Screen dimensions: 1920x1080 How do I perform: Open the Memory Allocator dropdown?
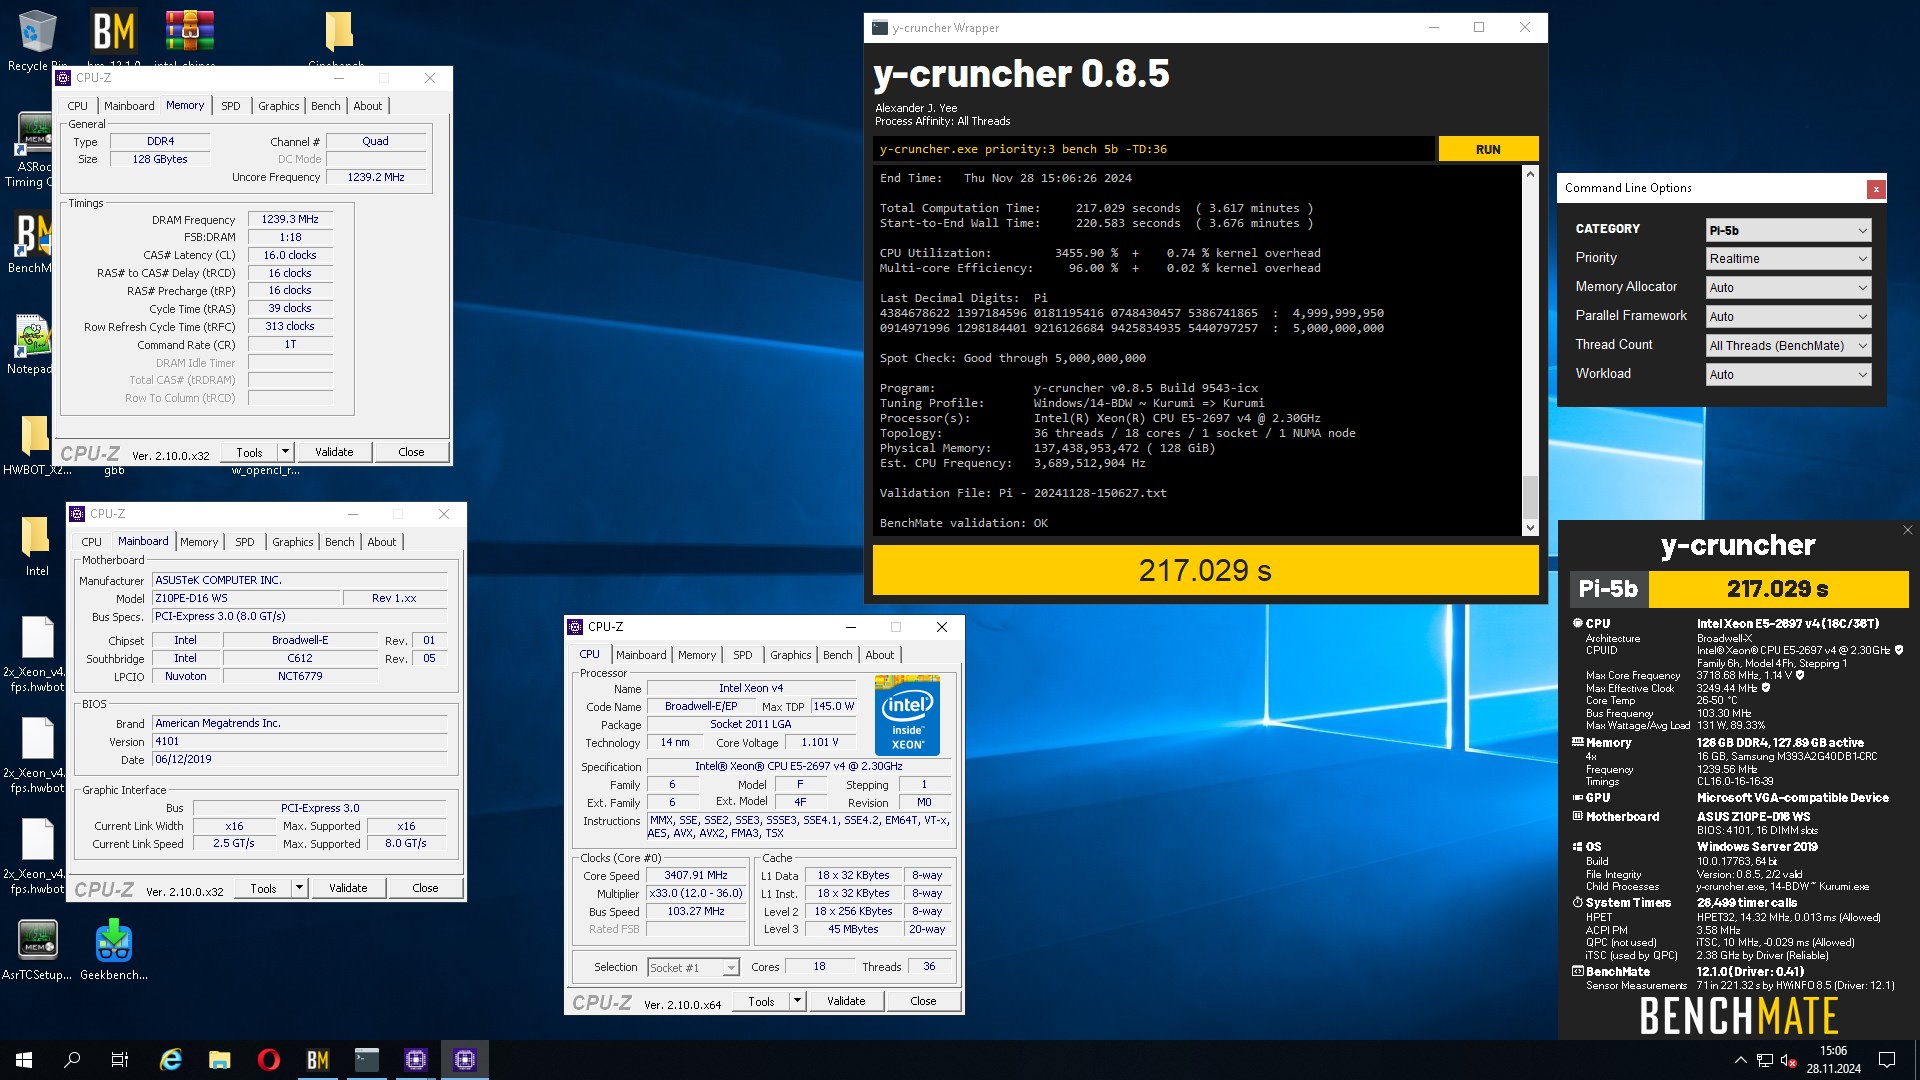[1788, 287]
